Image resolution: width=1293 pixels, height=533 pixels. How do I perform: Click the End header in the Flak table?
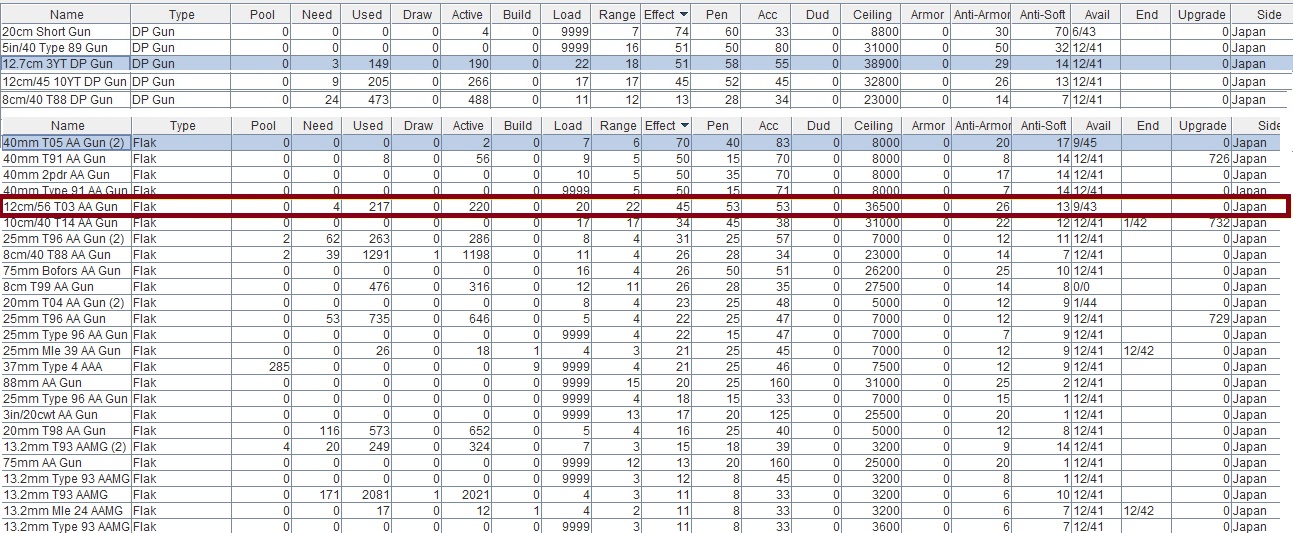coord(1148,126)
